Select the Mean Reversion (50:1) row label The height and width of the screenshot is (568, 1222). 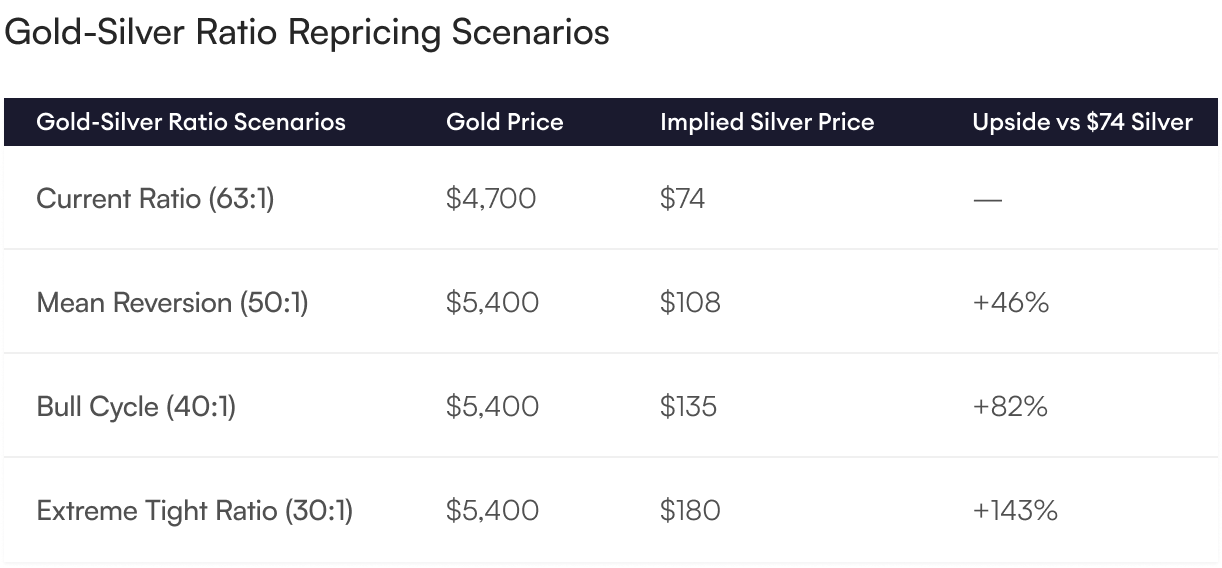tap(172, 302)
